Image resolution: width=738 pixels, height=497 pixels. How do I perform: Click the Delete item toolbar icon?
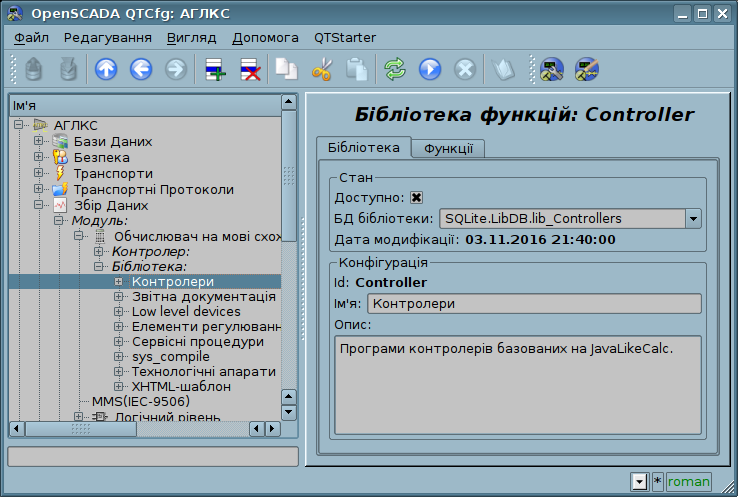pyautogui.click(x=249, y=69)
